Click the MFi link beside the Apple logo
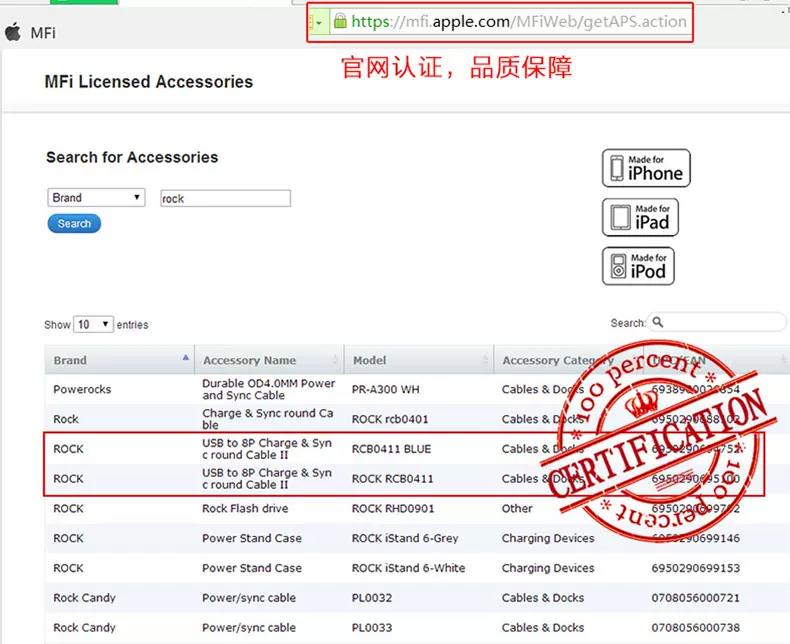The height and width of the screenshot is (644, 790). (x=43, y=33)
